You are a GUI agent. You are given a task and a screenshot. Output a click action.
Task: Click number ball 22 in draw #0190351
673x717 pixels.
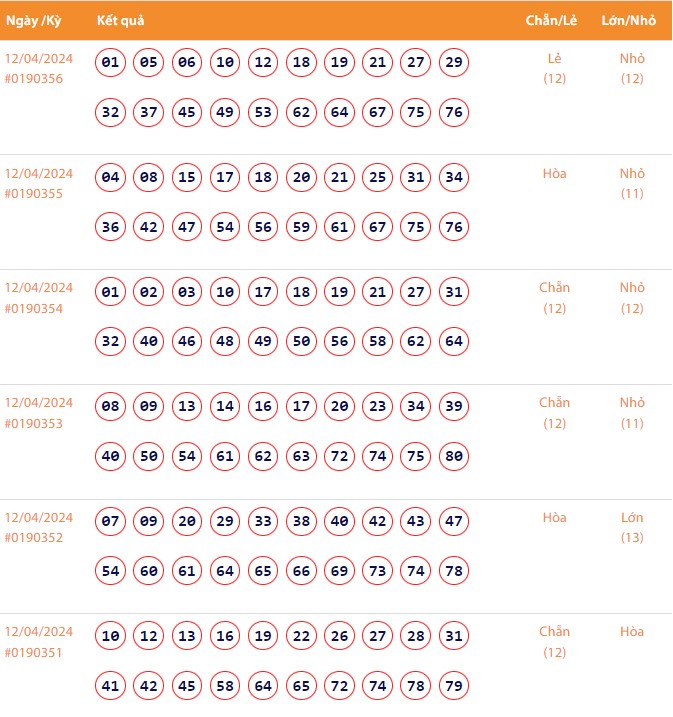point(302,636)
